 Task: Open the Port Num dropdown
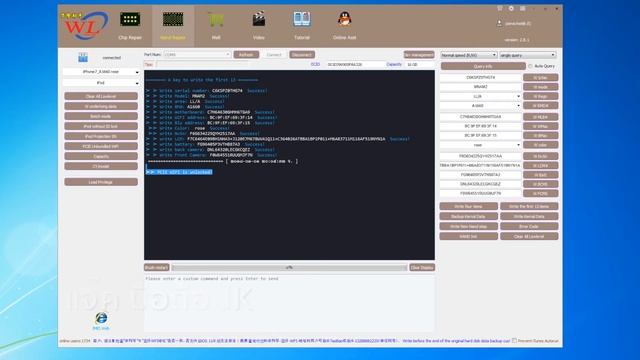coord(197,55)
